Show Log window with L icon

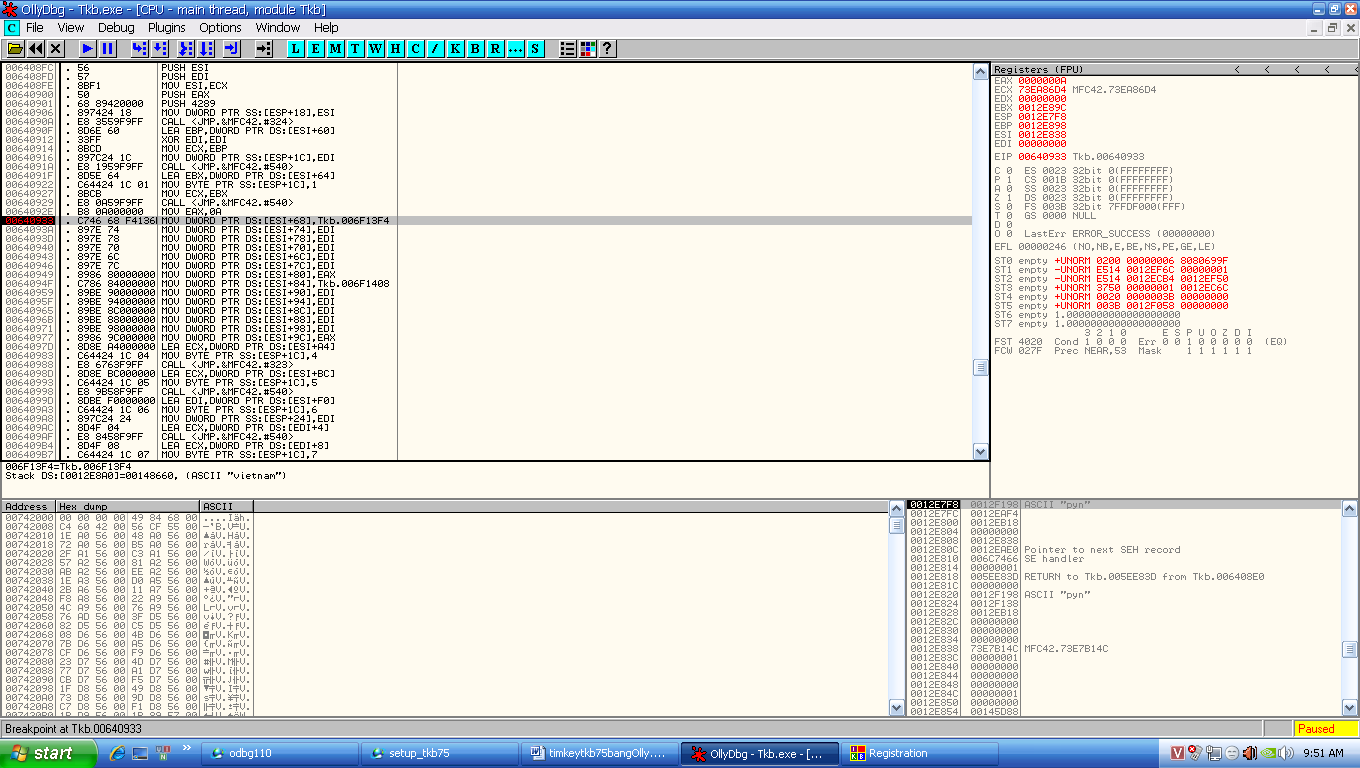(x=296, y=48)
